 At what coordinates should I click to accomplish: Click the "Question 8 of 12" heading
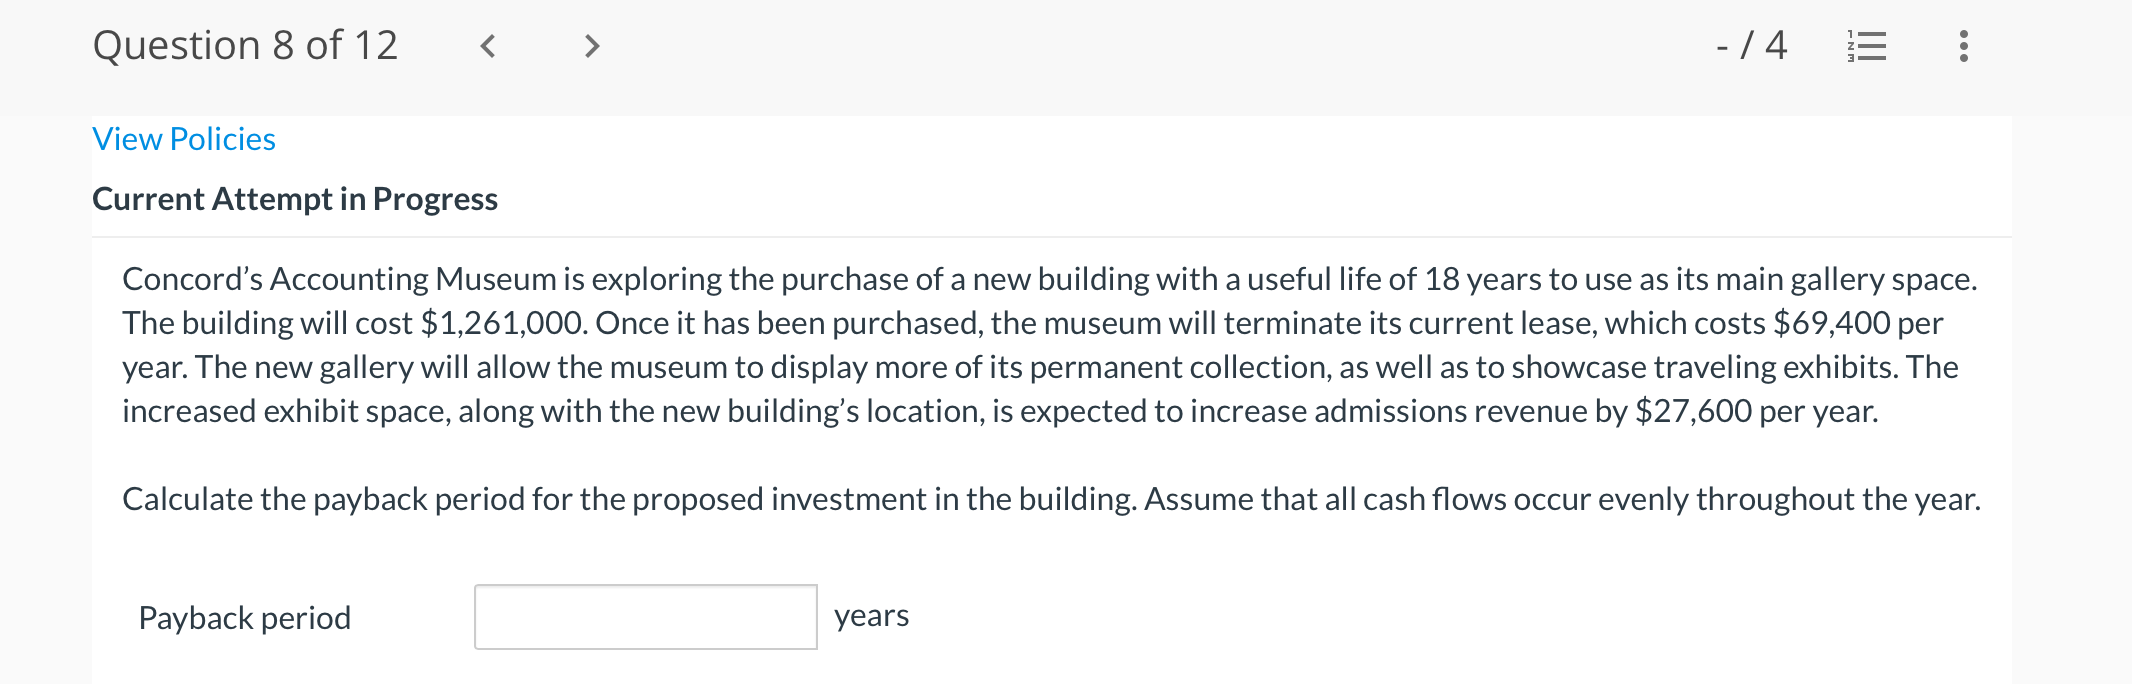click(245, 46)
